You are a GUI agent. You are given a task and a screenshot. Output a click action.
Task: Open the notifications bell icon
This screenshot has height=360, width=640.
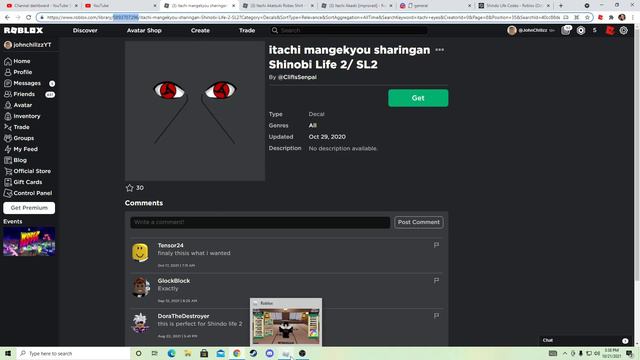point(566,31)
